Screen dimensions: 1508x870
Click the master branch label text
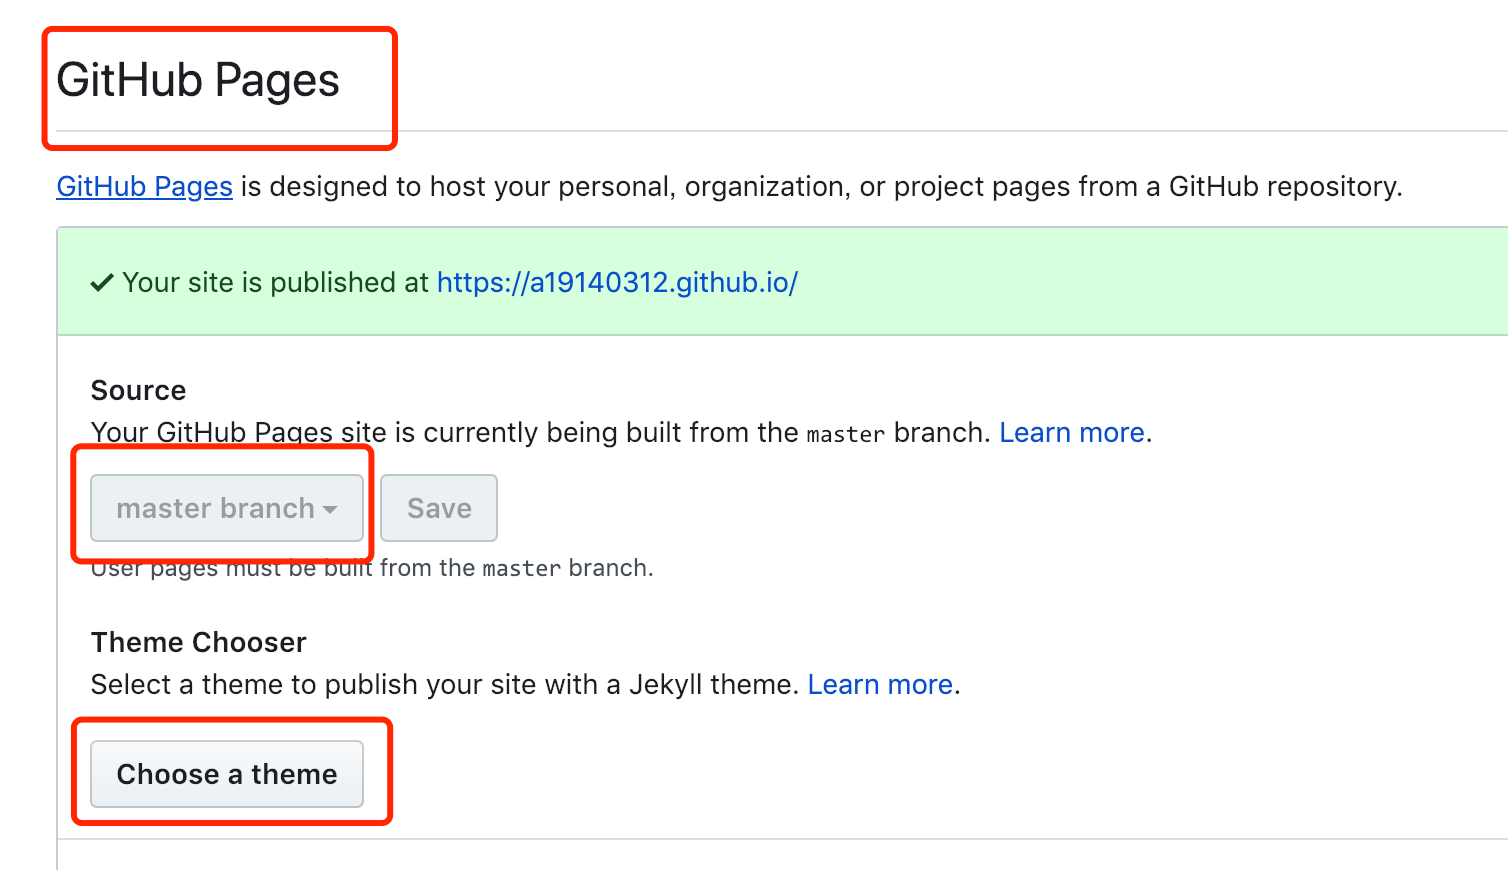pos(214,508)
